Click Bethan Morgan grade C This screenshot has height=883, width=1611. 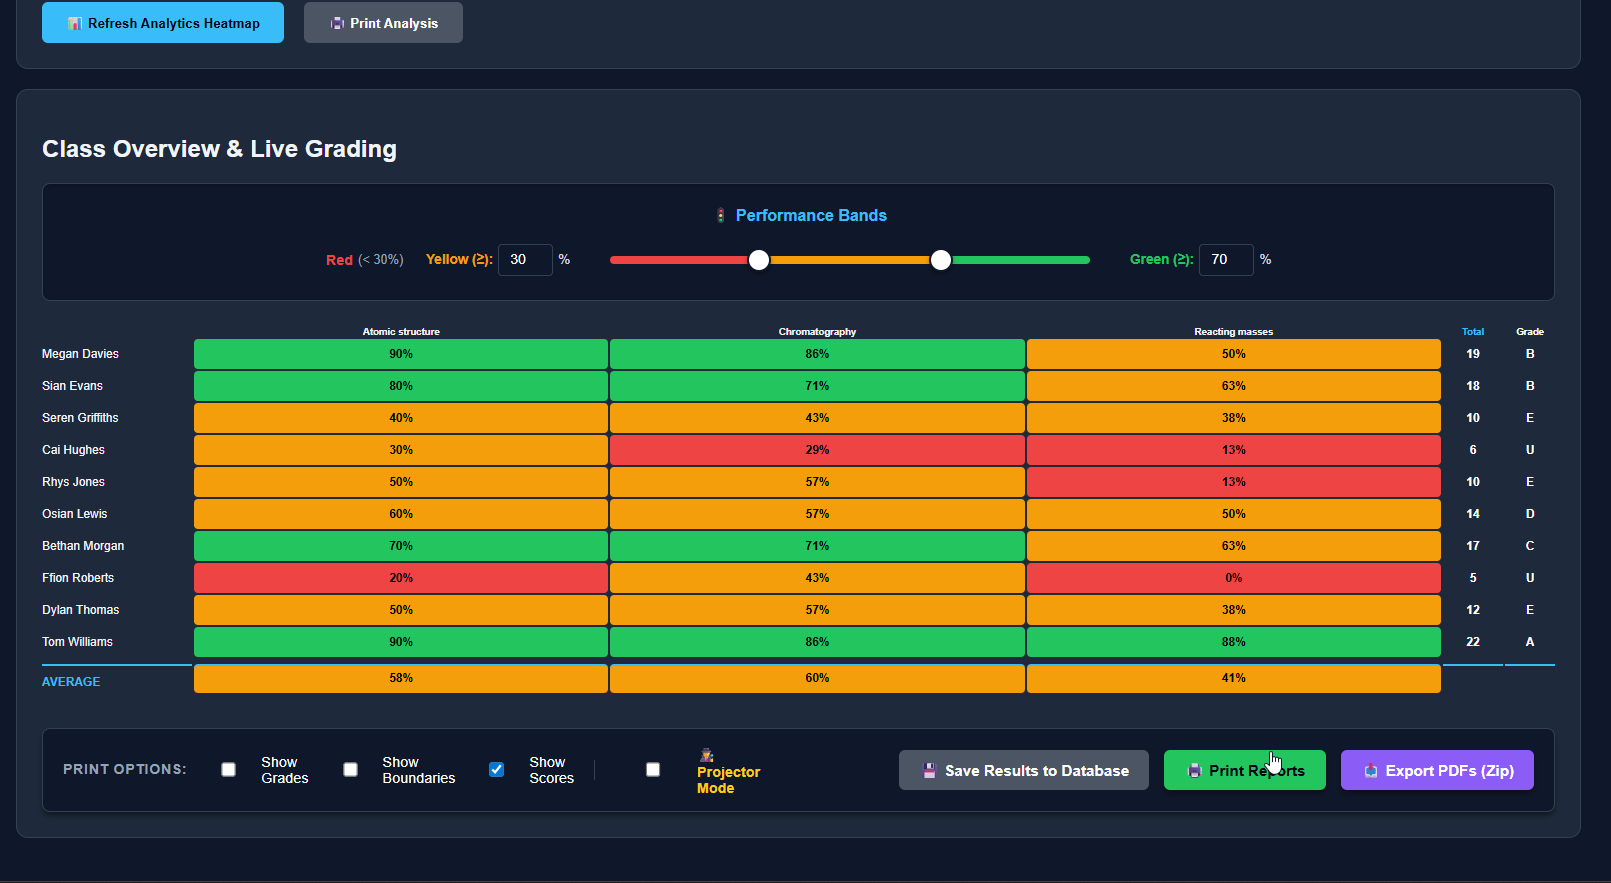point(1530,546)
